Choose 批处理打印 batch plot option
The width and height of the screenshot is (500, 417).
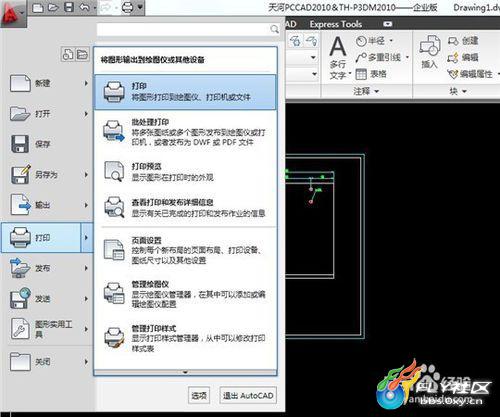tap(185, 132)
